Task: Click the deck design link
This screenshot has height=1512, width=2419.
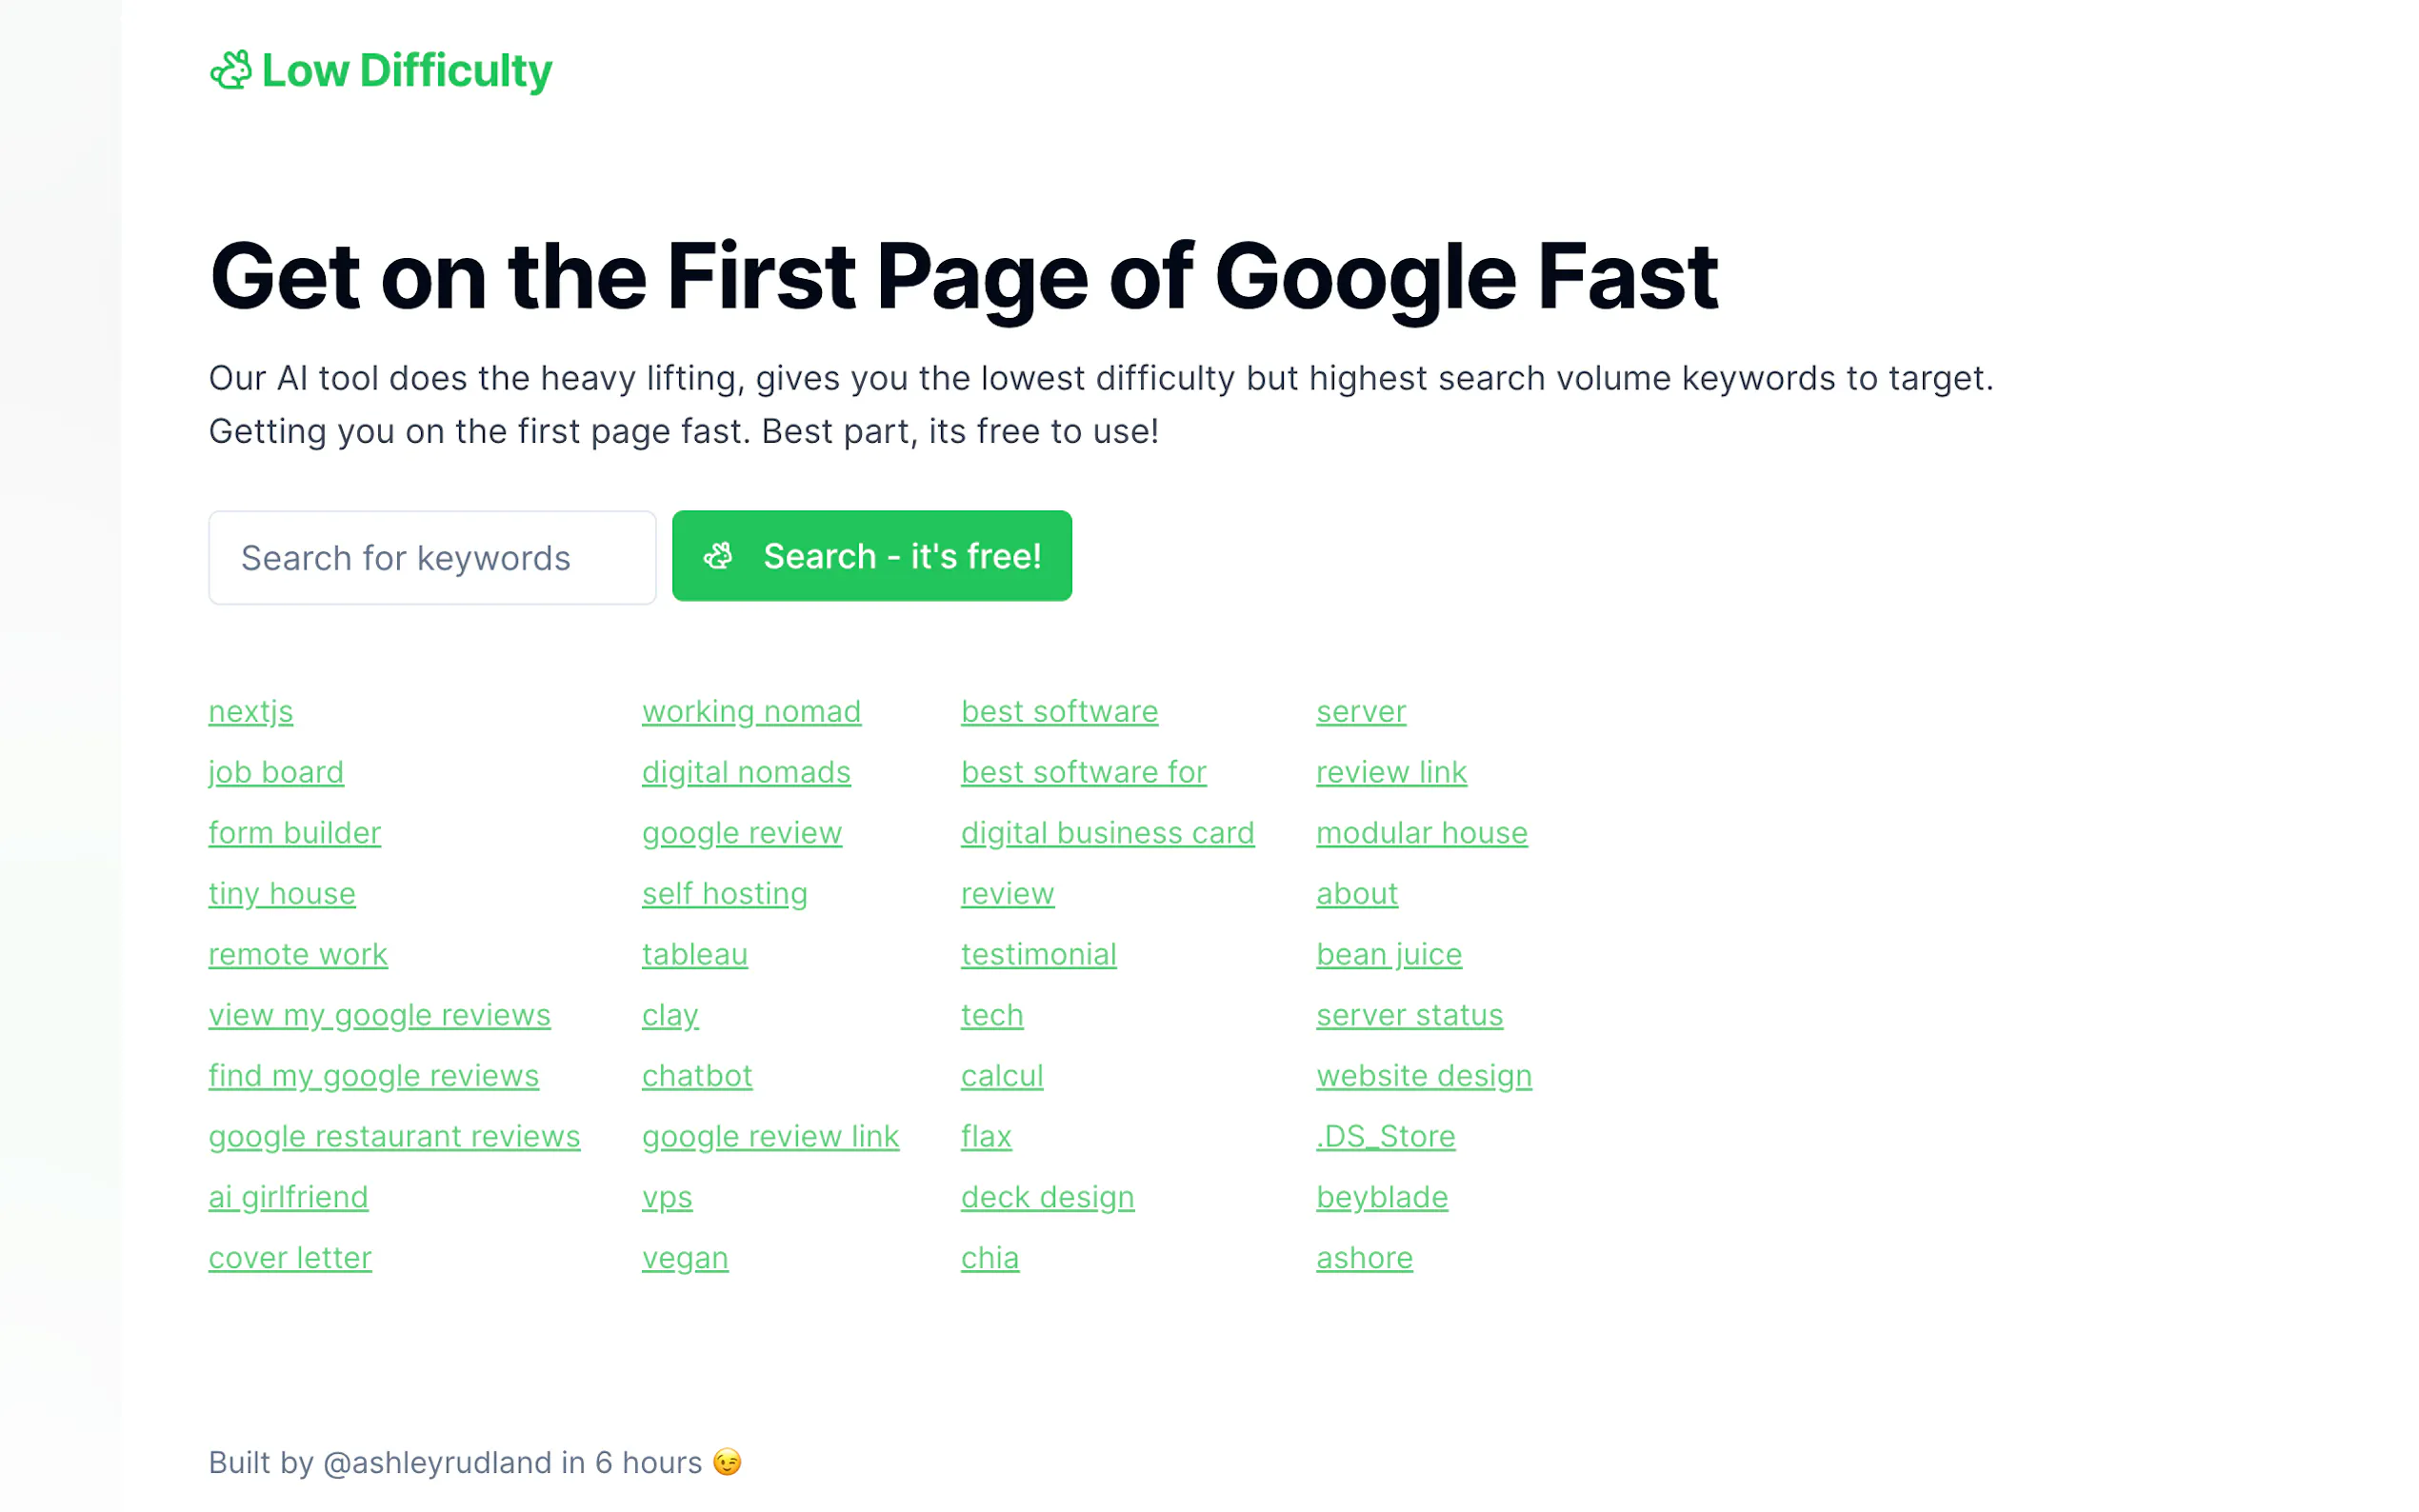Action: coord(1047,1197)
